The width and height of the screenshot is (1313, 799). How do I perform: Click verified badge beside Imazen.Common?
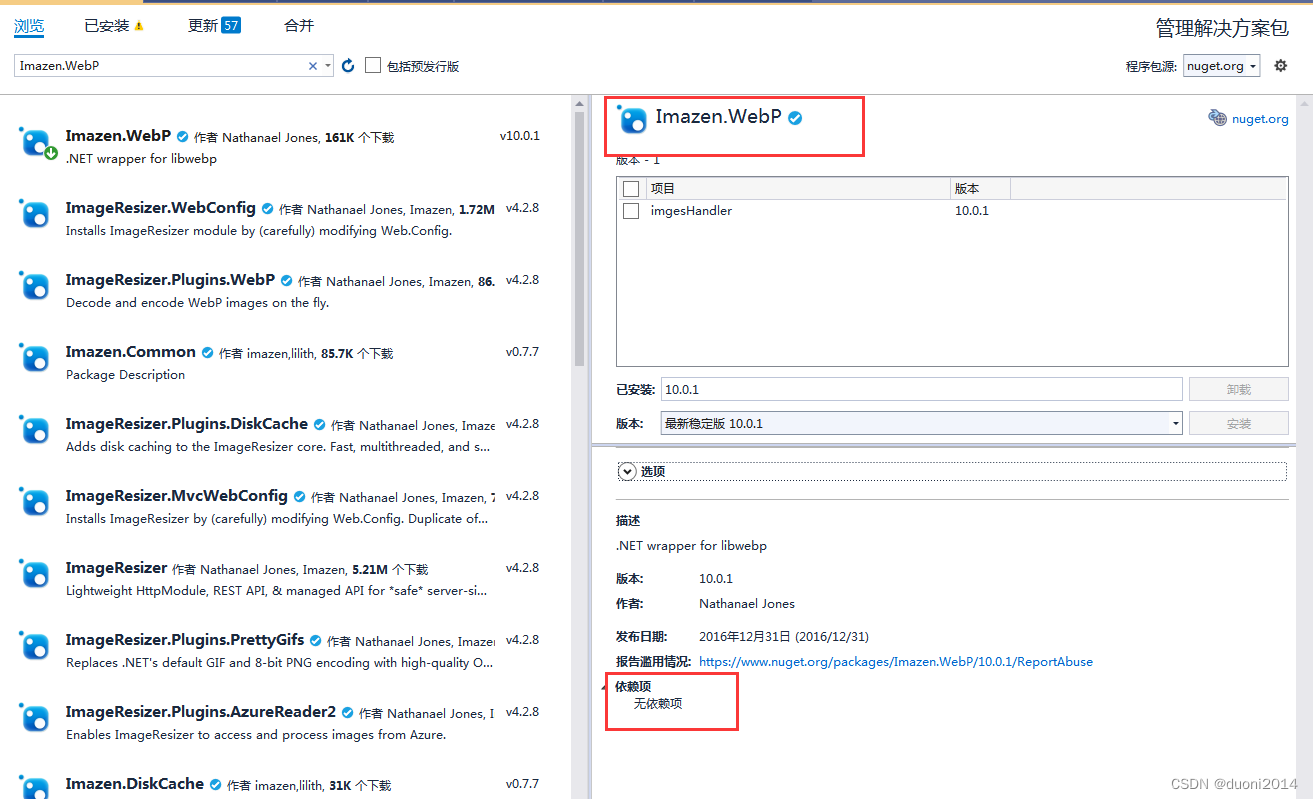[x=207, y=353]
